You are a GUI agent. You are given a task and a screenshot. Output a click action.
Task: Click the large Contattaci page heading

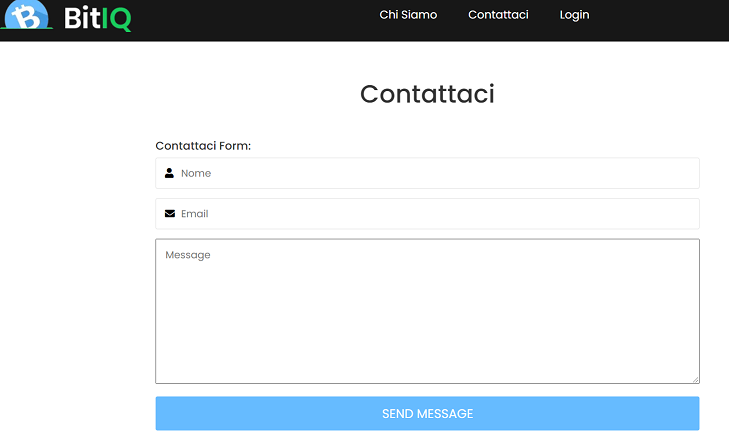coord(427,94)
